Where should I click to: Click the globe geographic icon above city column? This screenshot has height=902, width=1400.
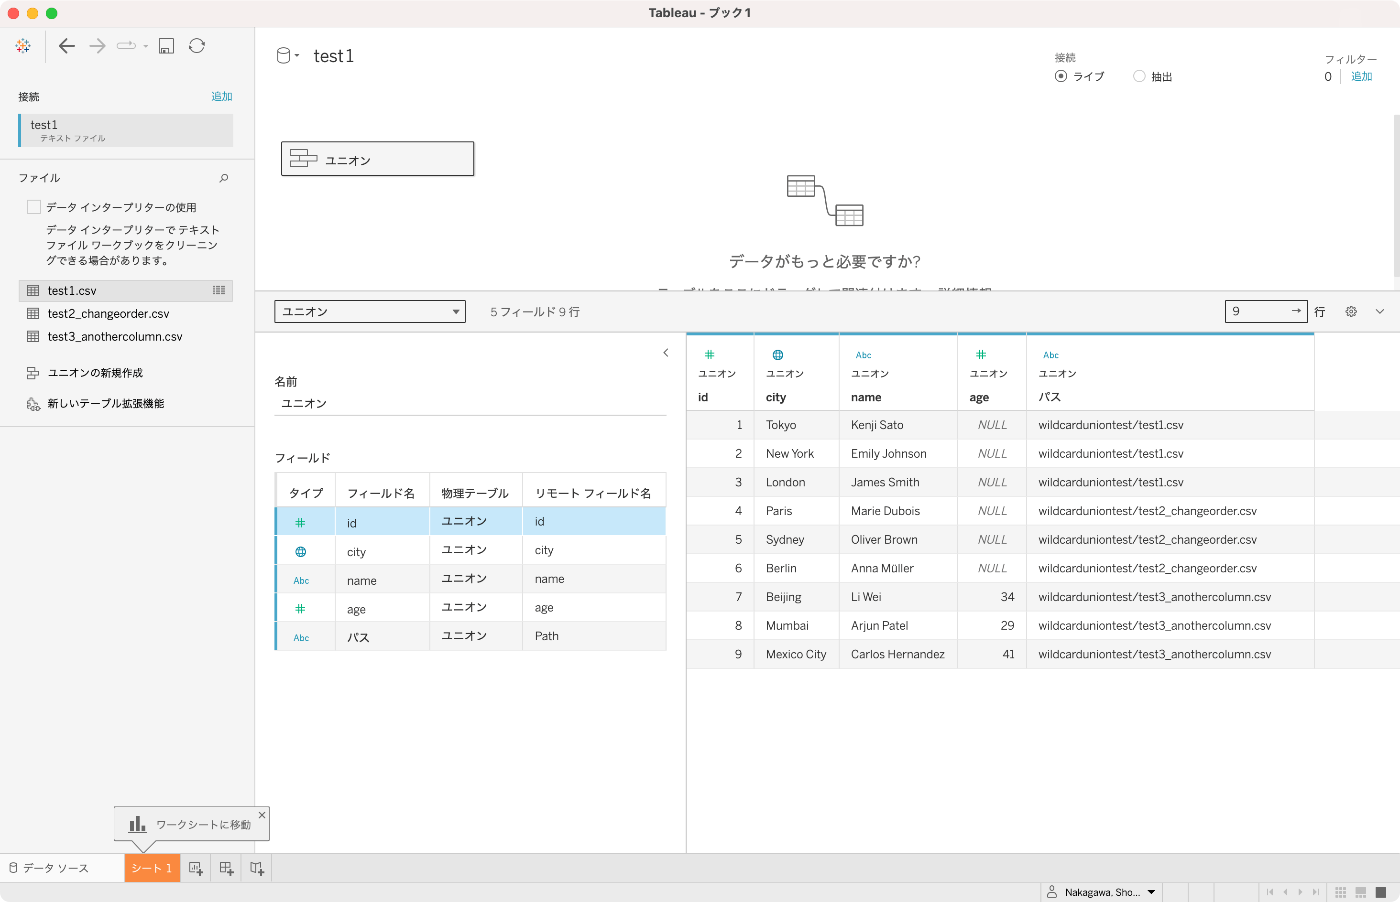coord(778,355)
